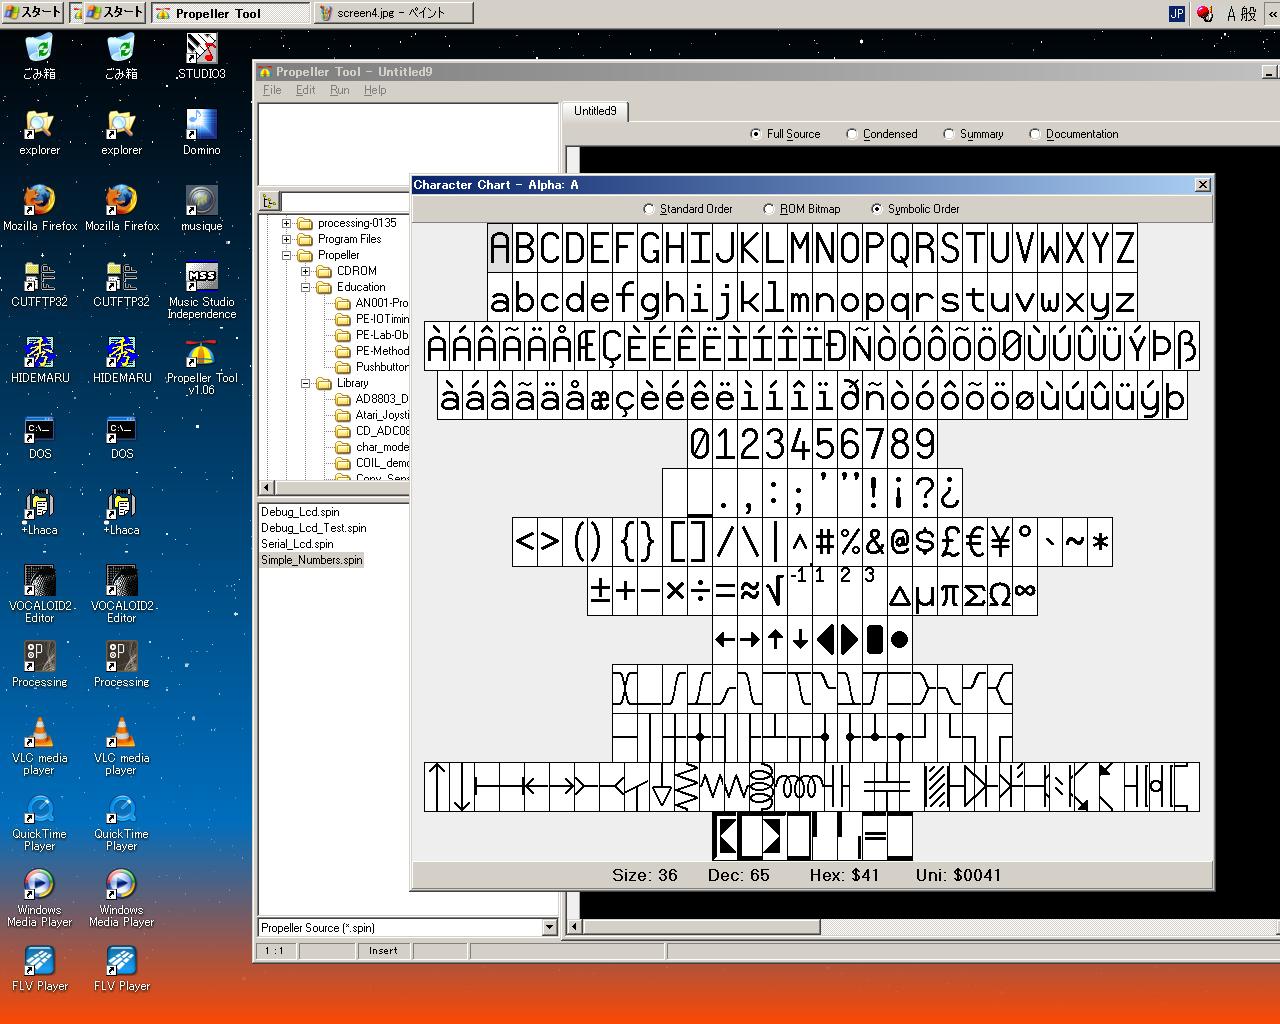
Task: Open the red-ball IME pad tray icon
Action: click(x=1205, y=13)
